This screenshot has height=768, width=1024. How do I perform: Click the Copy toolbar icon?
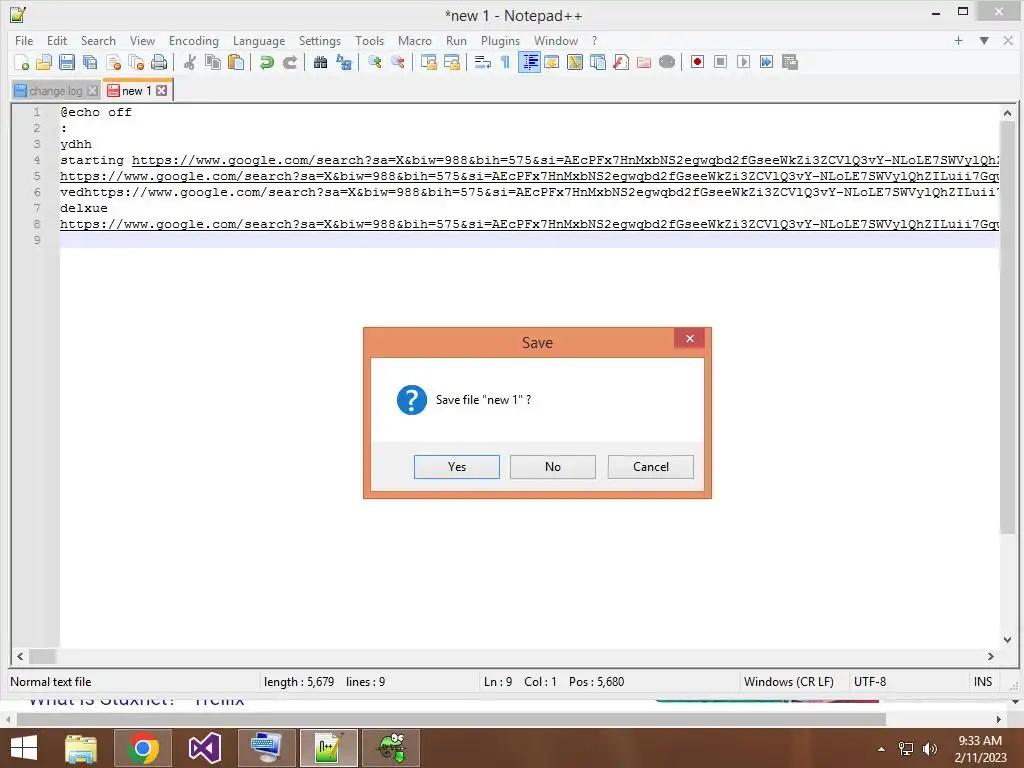[213, 62]
